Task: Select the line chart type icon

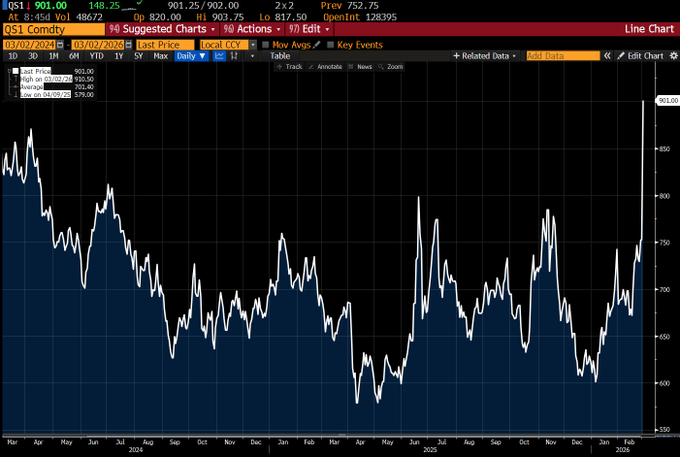Action: [x=218, y=56]
